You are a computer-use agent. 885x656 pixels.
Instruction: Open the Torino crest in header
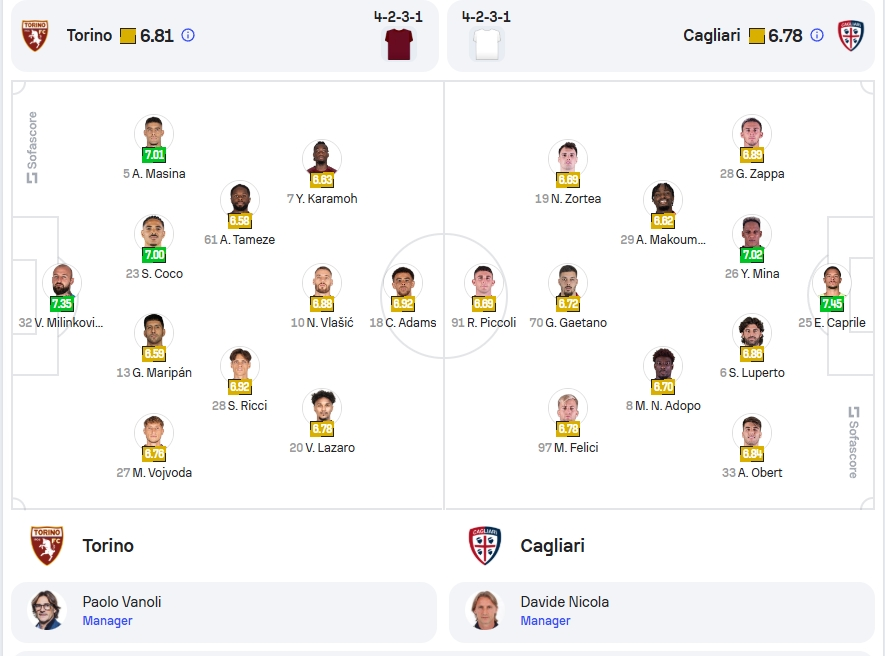click(x=35, y=36)
